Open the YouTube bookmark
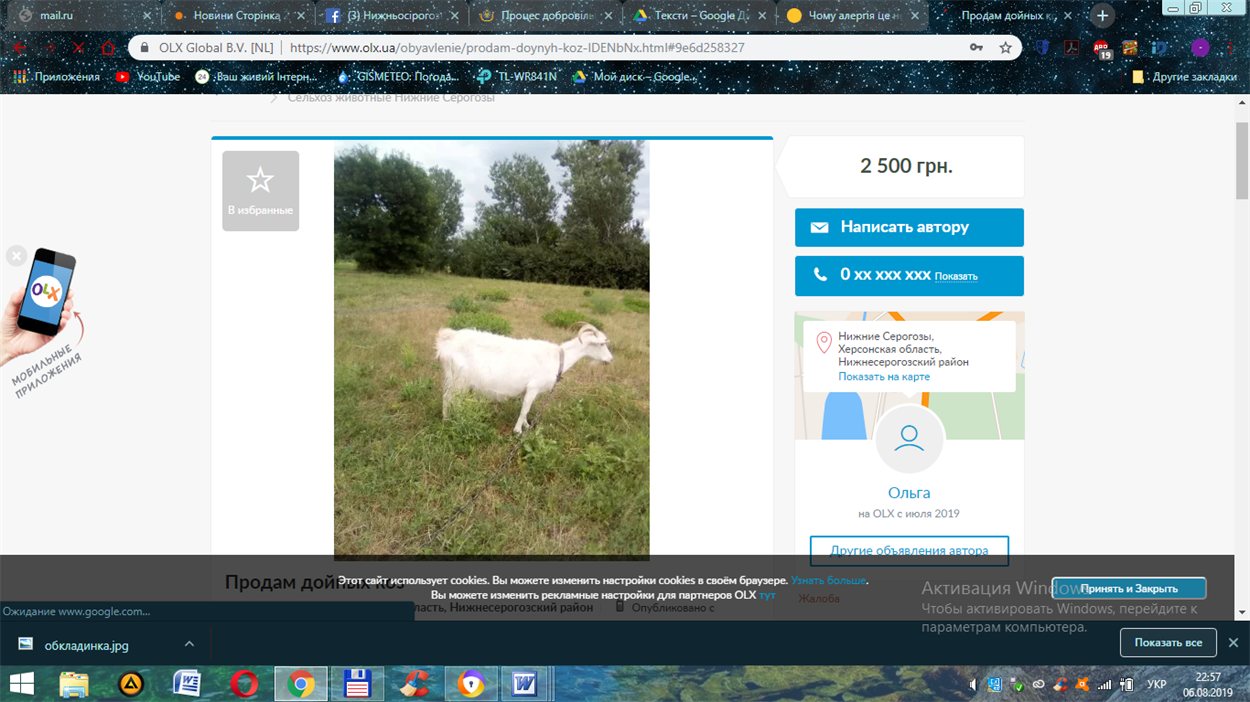Image resolution: width=1250 pixels, height=702 pixels. pyautogui.click(x=148, y=77)
